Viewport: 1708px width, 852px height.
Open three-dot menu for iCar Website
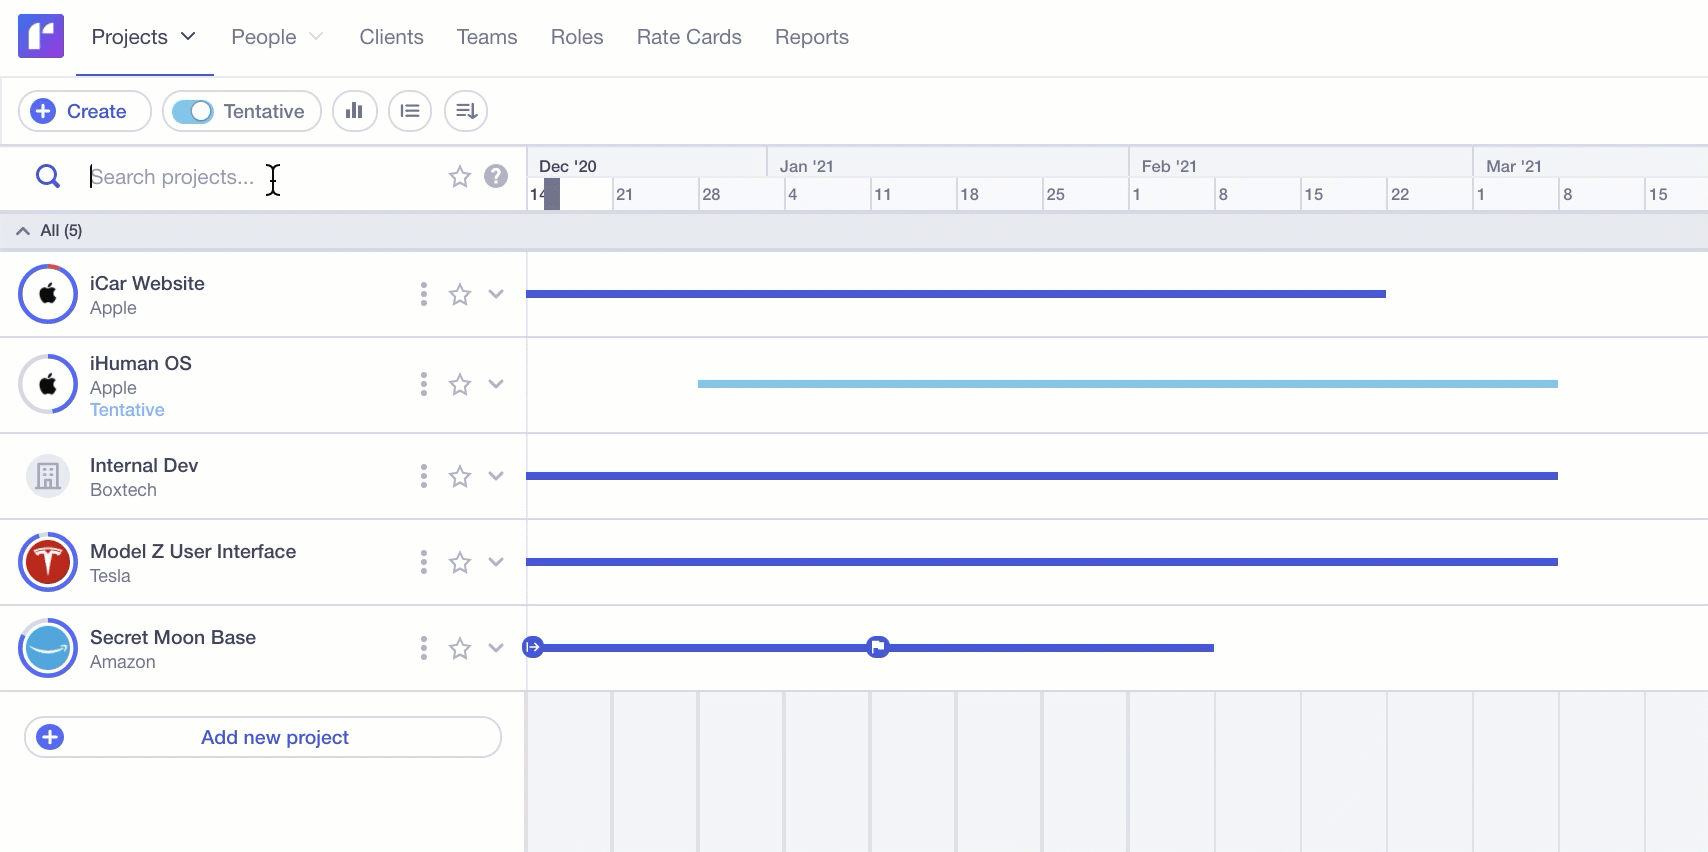[x=424, y=294]
